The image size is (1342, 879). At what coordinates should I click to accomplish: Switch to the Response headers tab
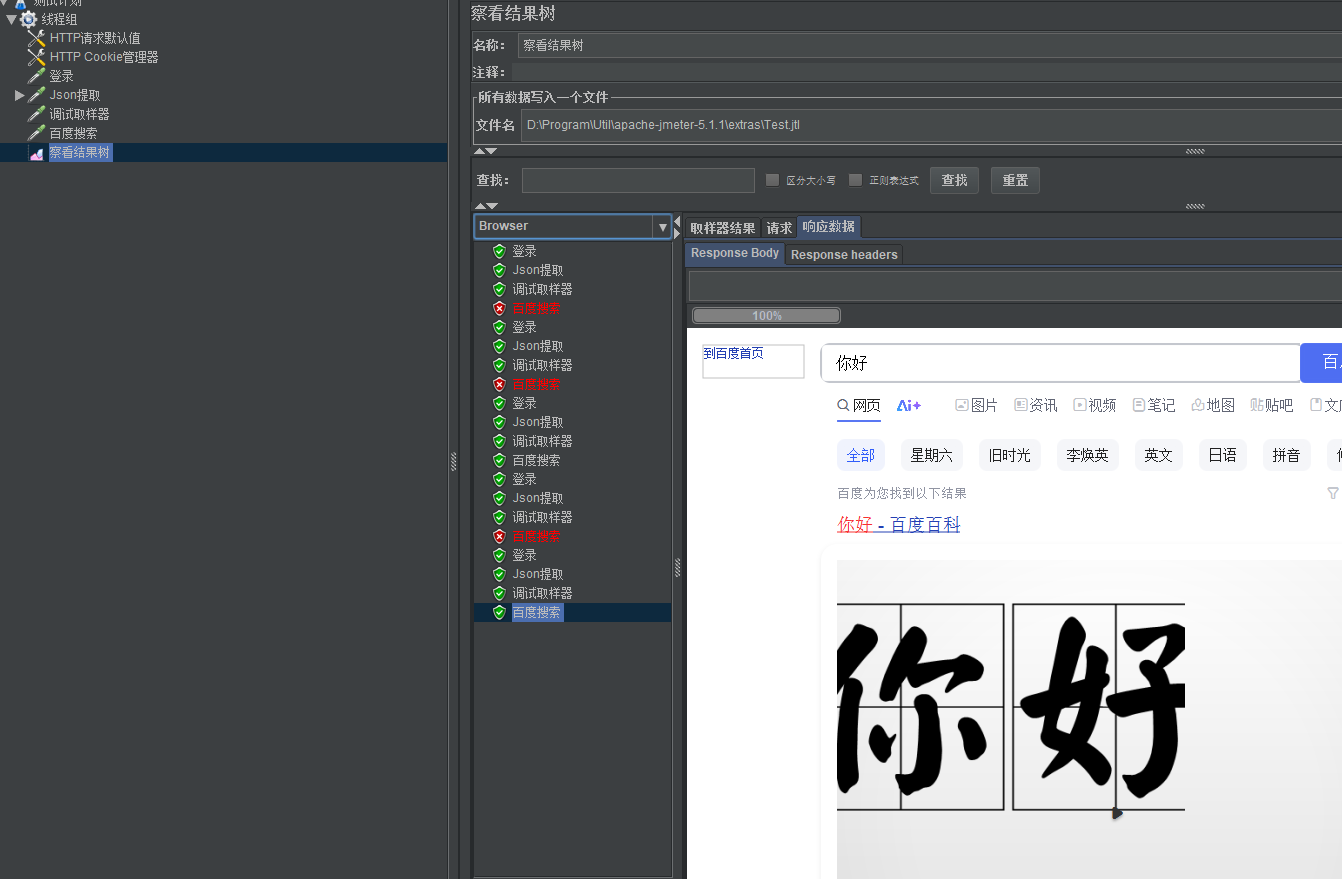pos(843,254)
